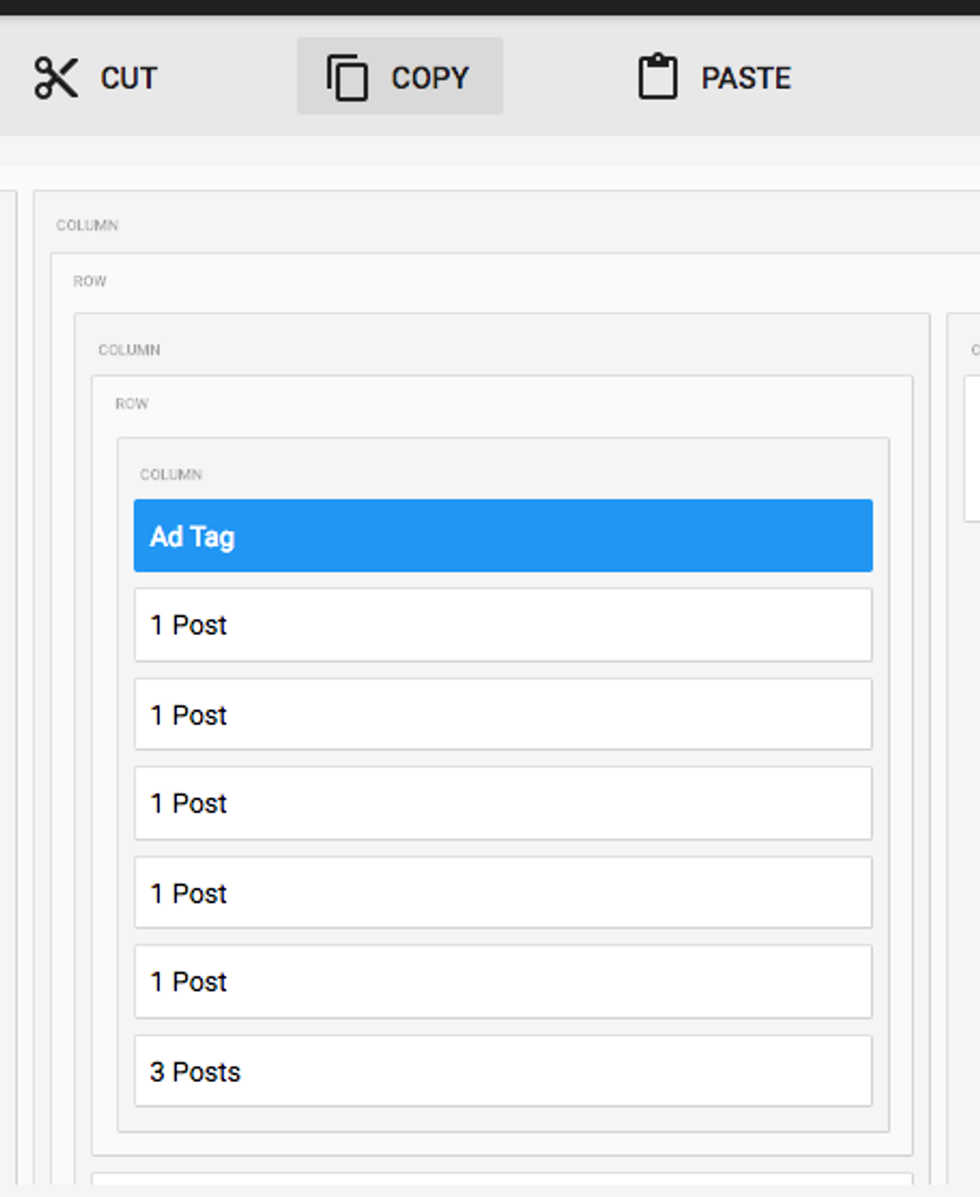Choose the fourth 1 Post block
The image size is (980, 1197).
pos(503,893)
